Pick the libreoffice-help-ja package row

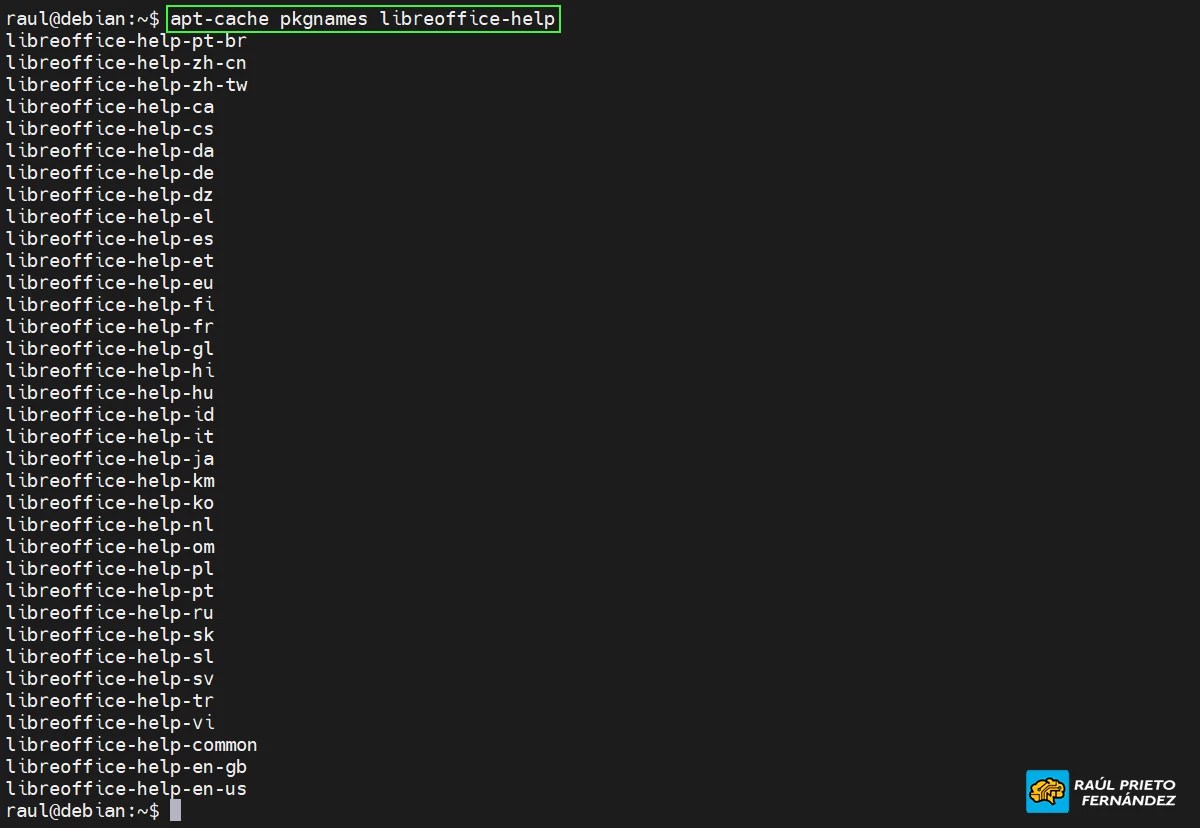(110, 459)
